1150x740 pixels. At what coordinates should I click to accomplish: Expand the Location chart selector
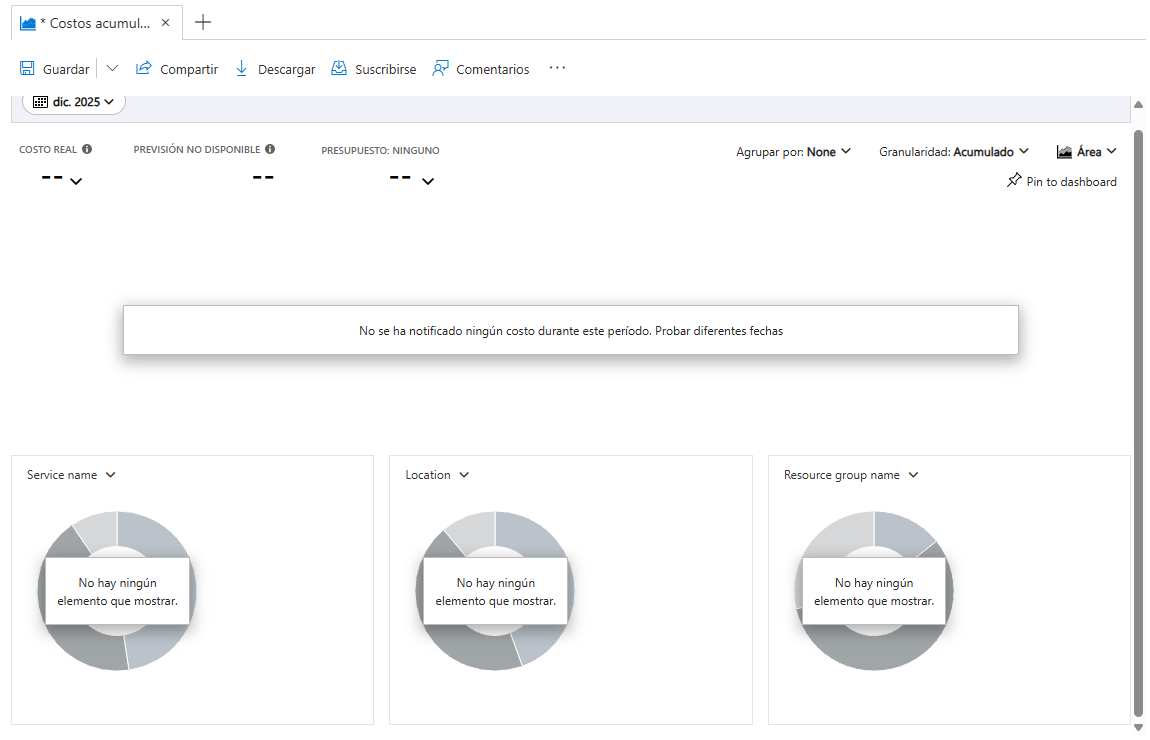[437, 475]
